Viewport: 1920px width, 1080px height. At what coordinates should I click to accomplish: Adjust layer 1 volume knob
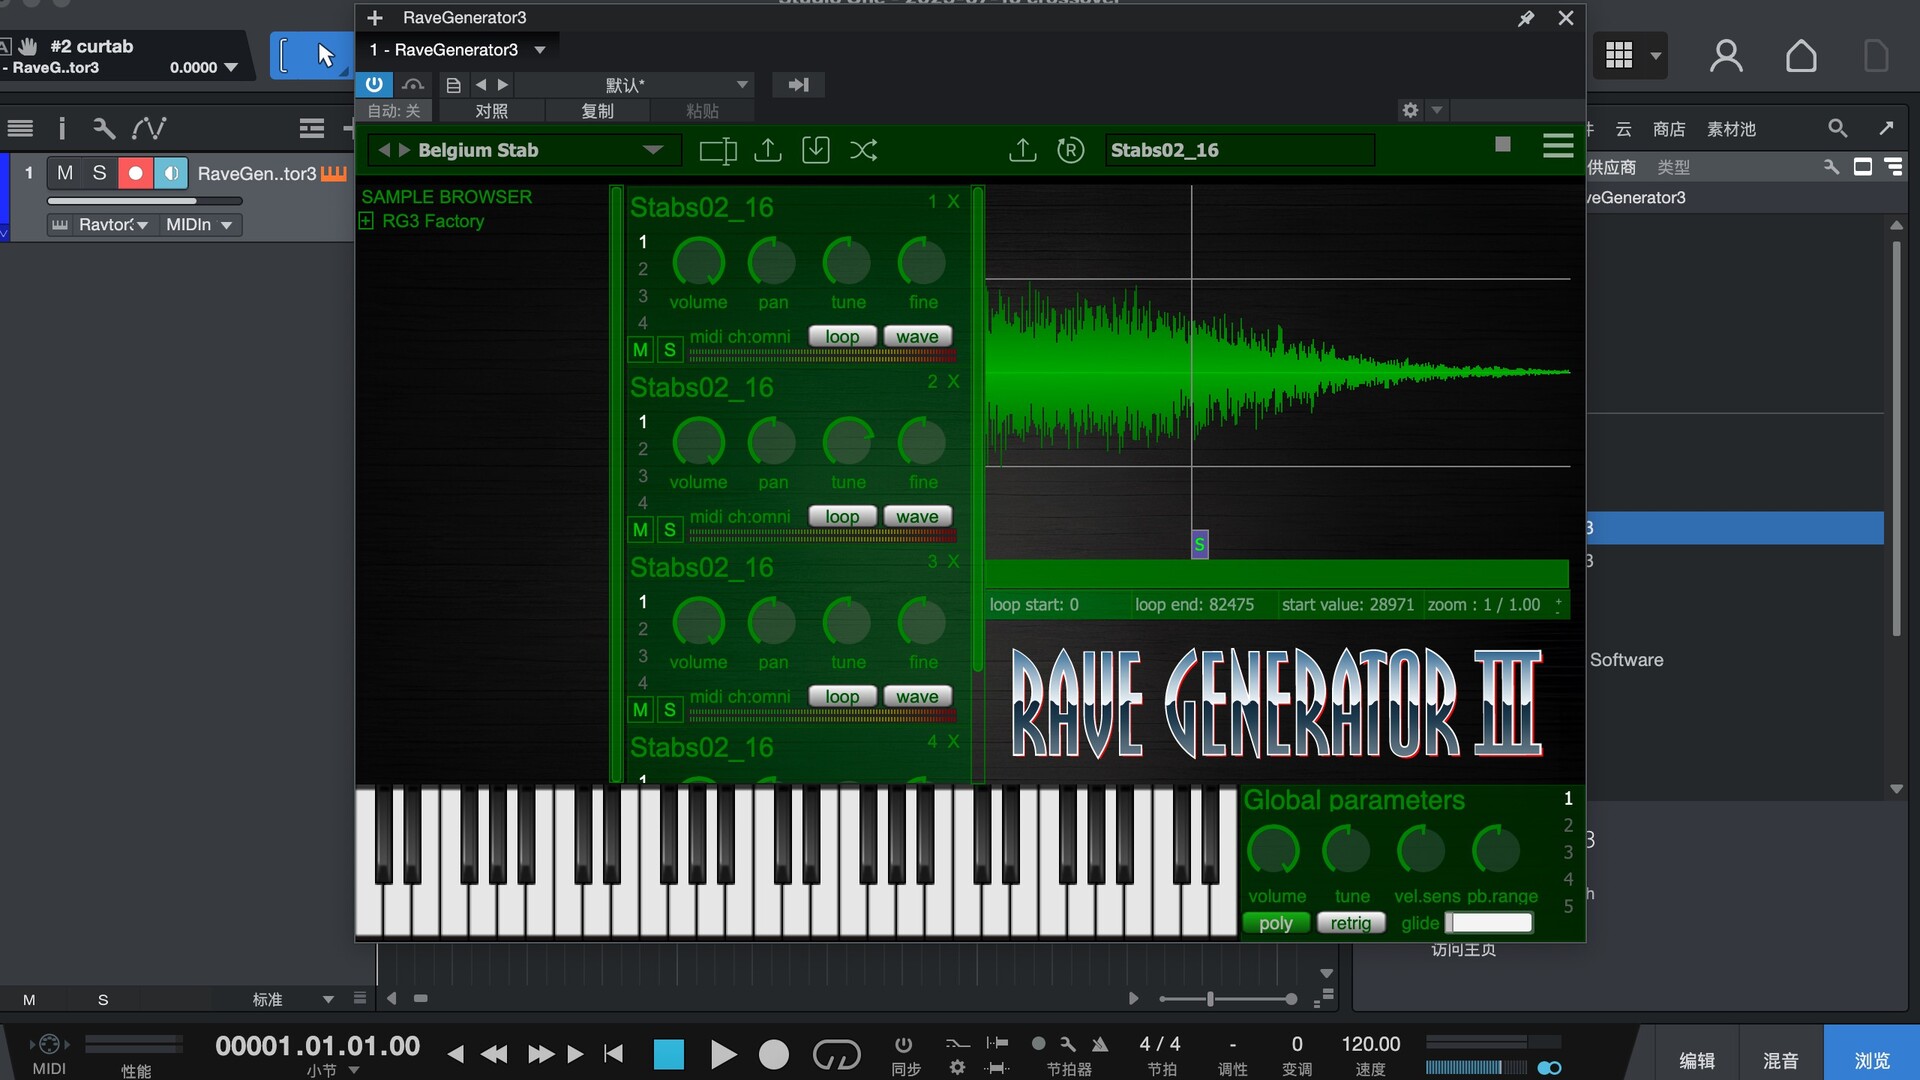point(698,263)
